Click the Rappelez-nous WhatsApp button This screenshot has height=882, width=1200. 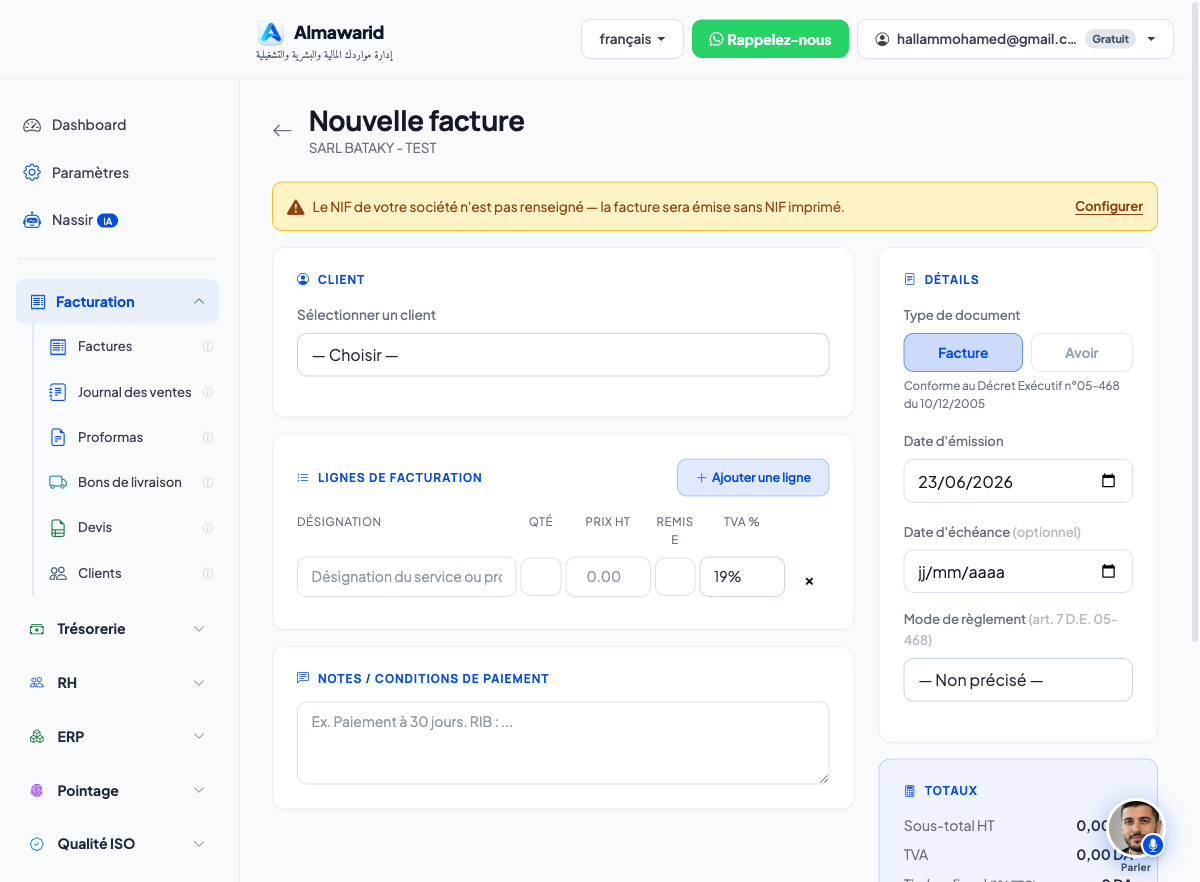770,39
